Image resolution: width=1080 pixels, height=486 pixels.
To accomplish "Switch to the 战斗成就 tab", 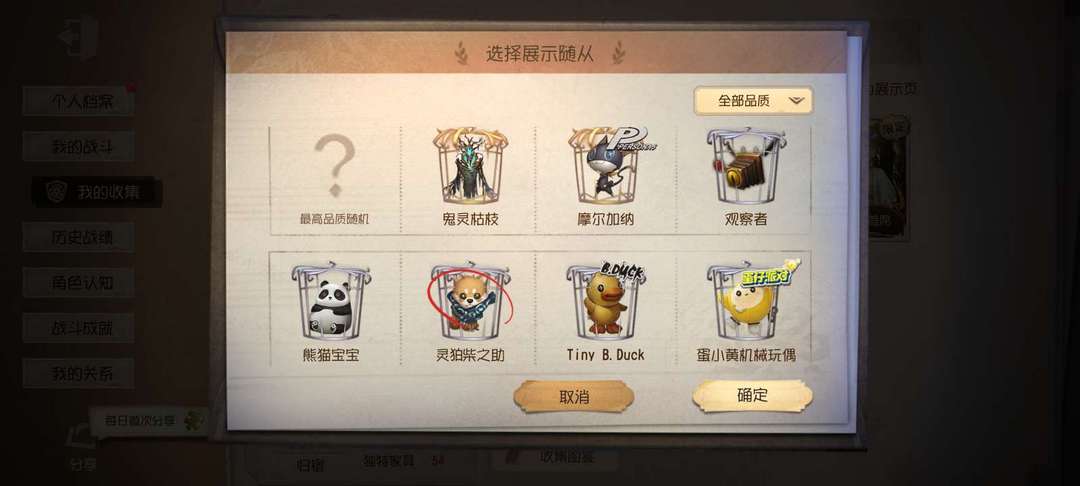I will 79,328.
